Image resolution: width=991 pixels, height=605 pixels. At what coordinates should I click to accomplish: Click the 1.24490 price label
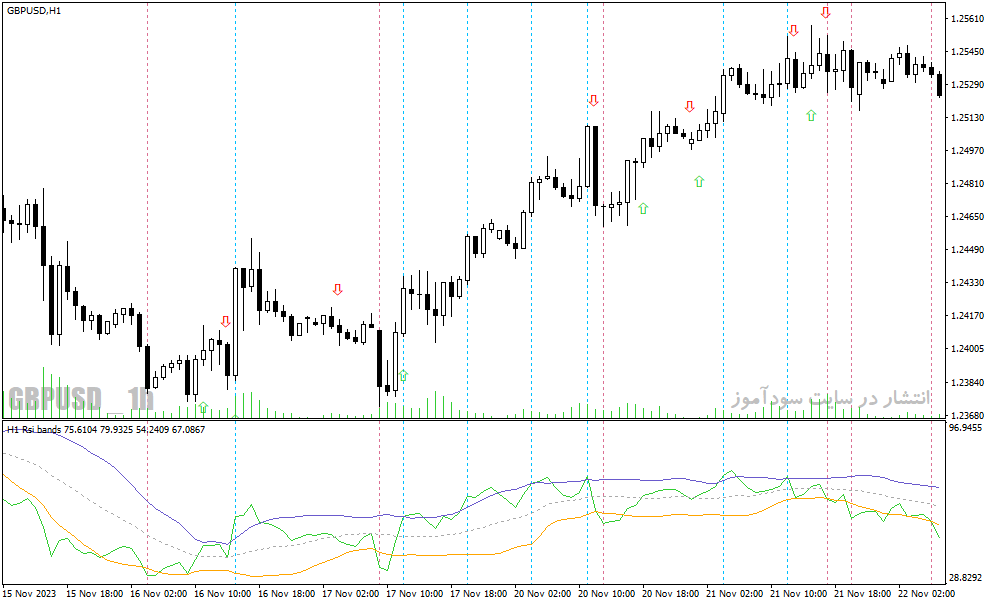pos(968,249)
